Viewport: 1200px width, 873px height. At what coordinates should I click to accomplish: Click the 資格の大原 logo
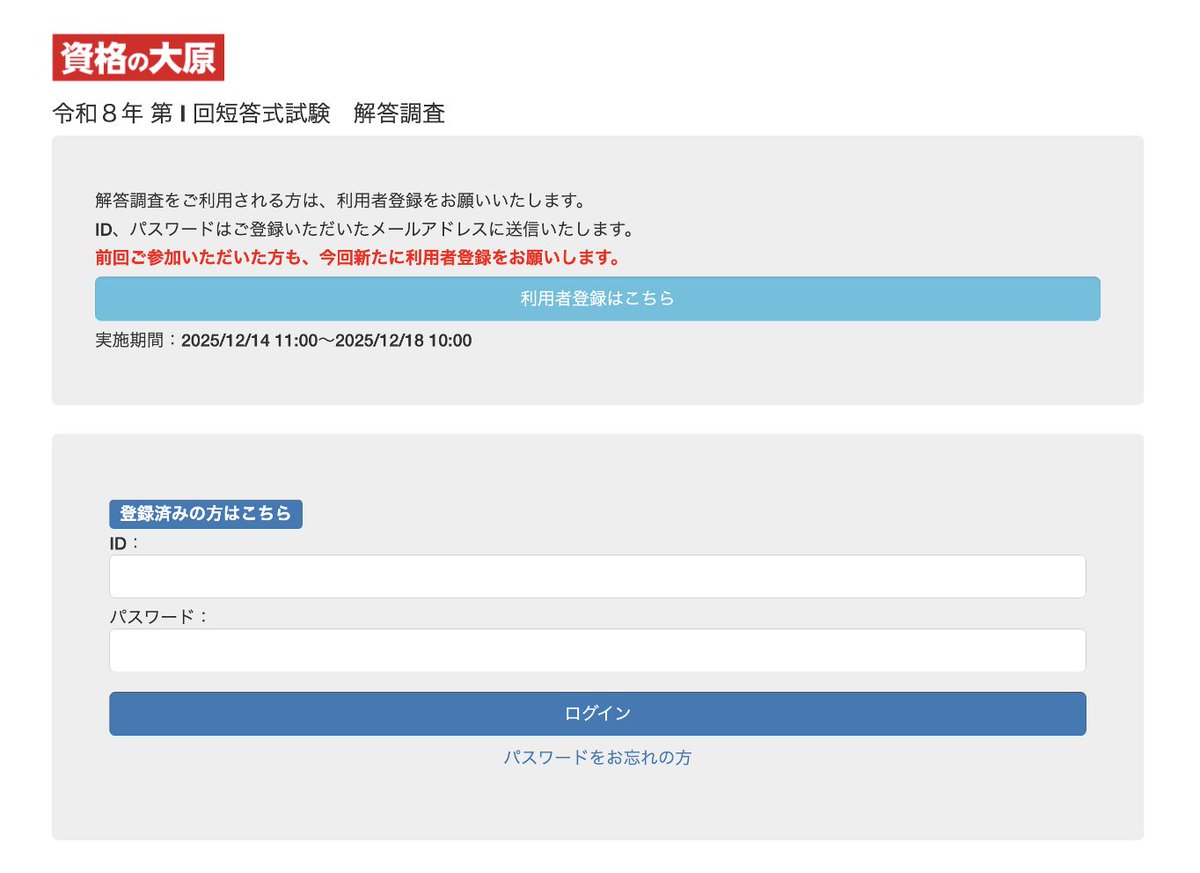pyautogui.click(x=138, y=57)
